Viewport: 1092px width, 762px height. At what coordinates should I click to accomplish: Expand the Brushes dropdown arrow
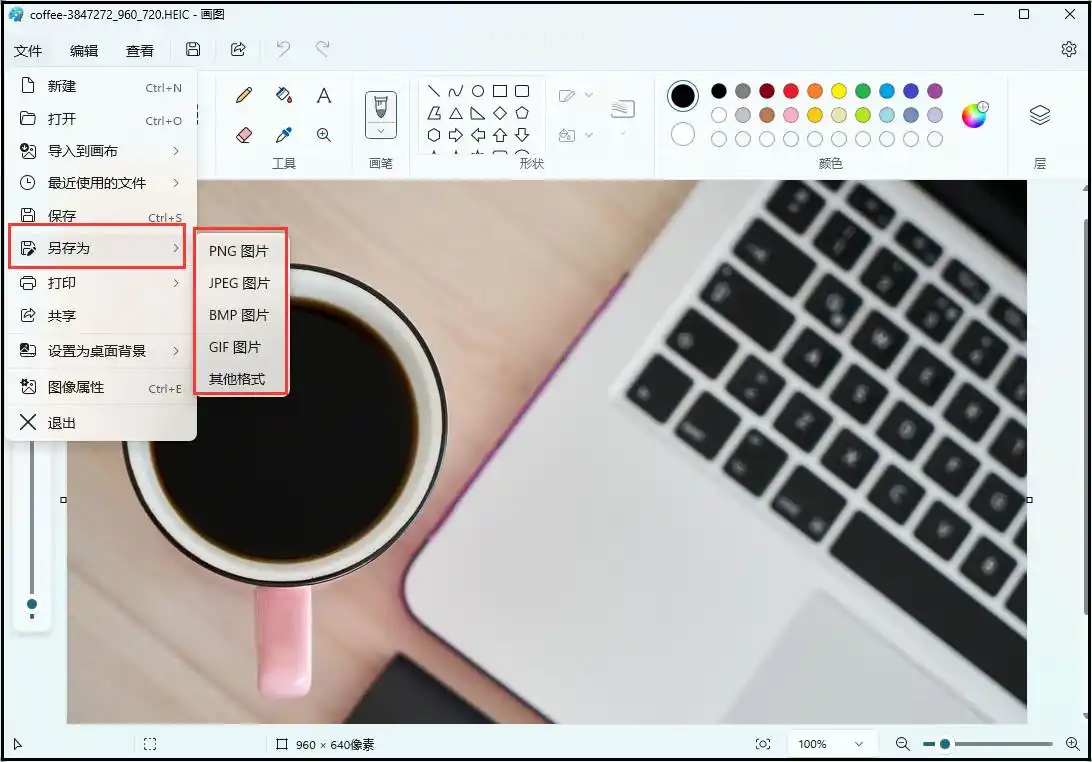381,131
